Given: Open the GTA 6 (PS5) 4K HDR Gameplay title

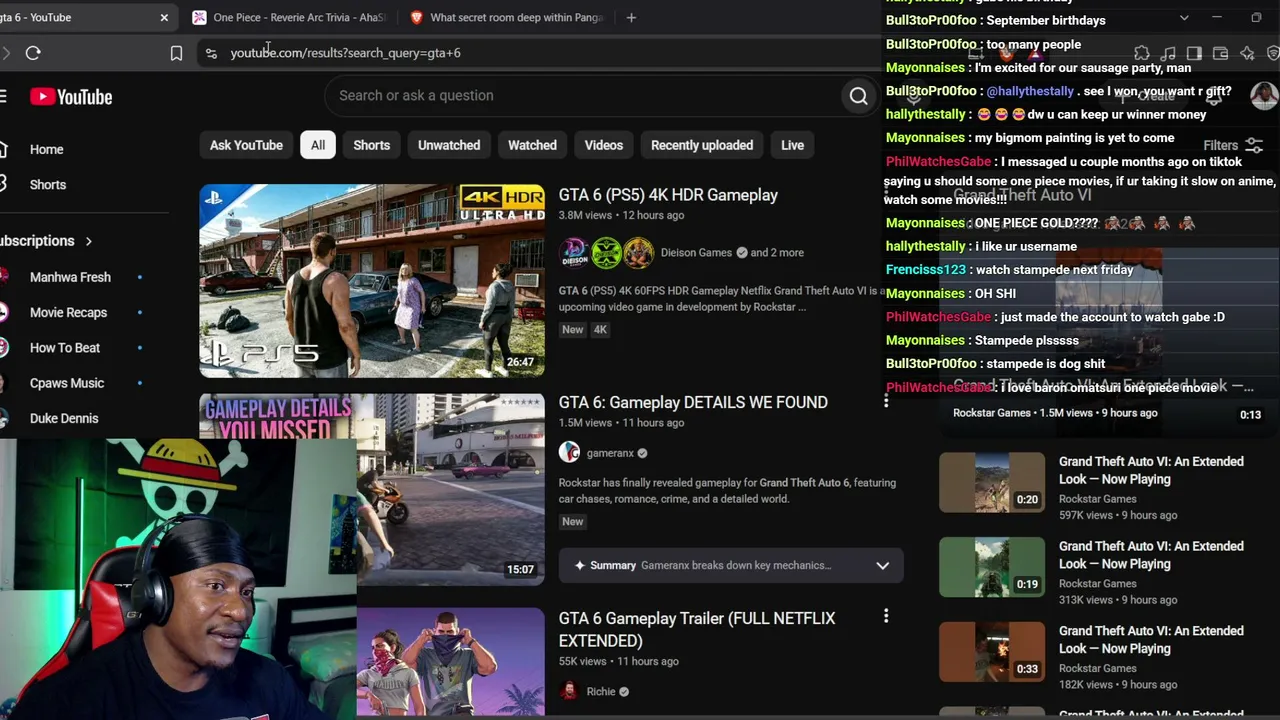Looking at the screenshot, I should coord(668,195).
